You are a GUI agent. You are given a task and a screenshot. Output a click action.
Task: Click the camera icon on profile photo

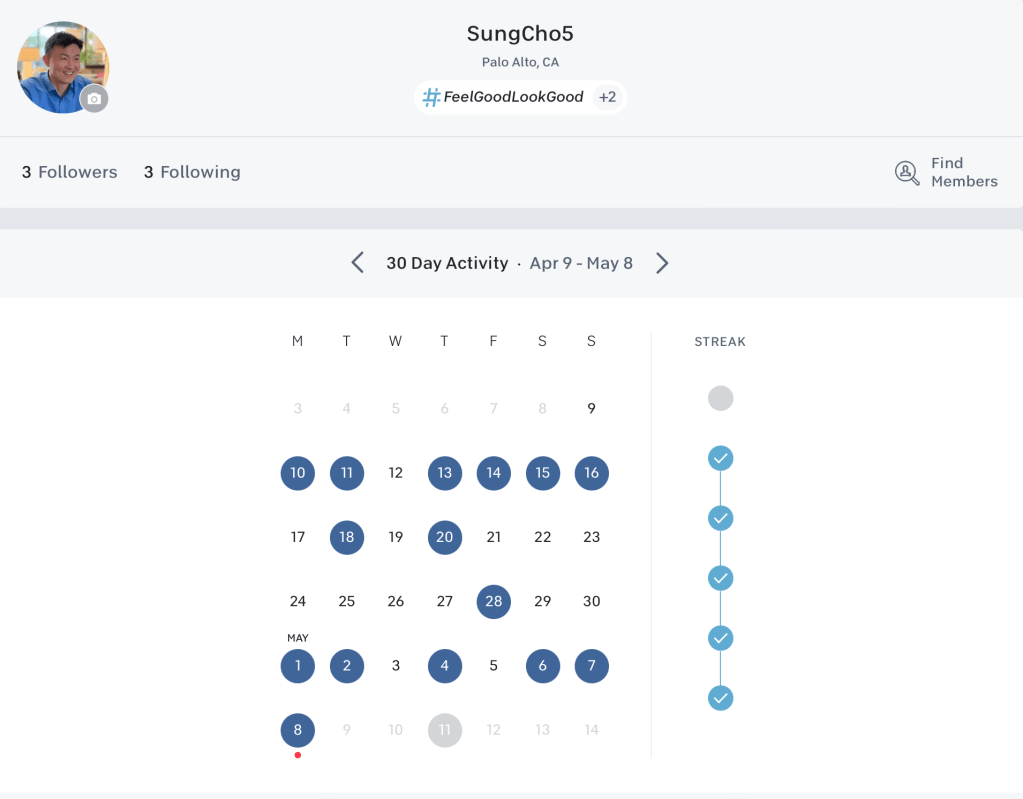point(94,99)
